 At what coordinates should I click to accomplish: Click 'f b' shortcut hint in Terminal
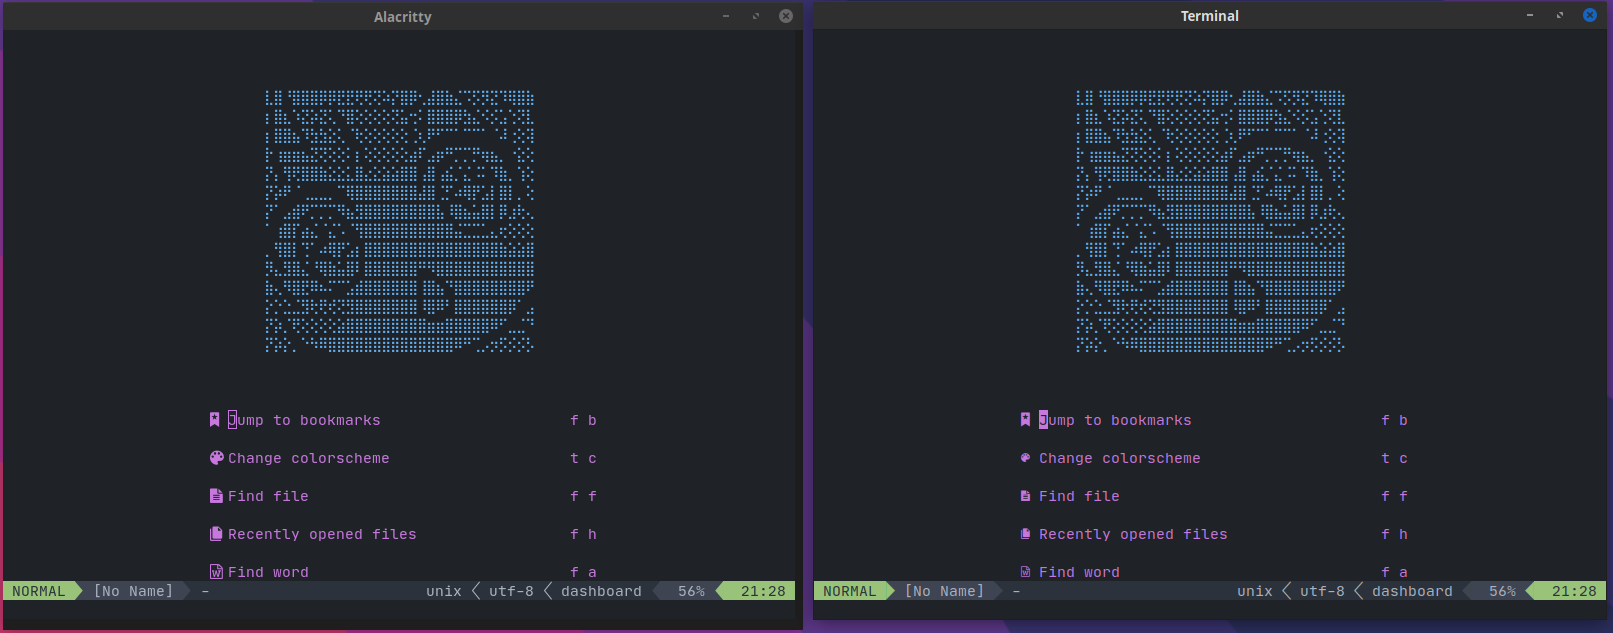point(1394,420)
